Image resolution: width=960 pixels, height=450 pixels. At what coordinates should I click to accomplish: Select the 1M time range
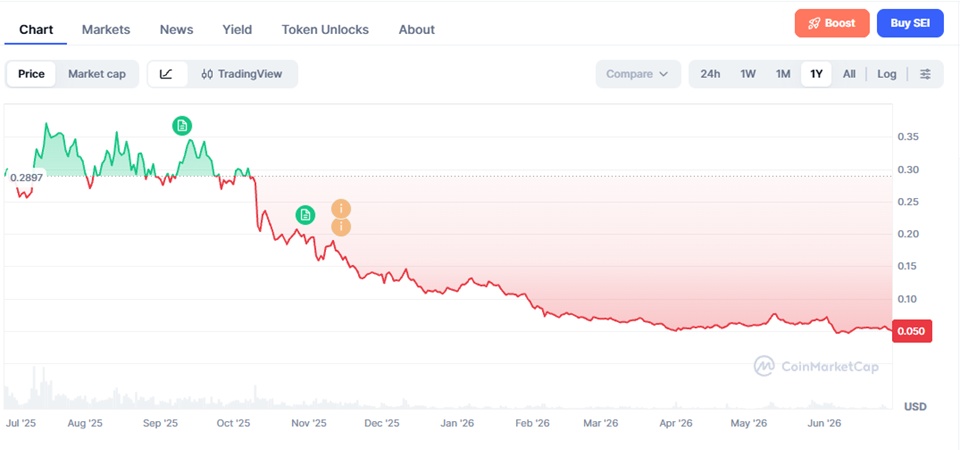pyautogui.click(x=783, y=74)
